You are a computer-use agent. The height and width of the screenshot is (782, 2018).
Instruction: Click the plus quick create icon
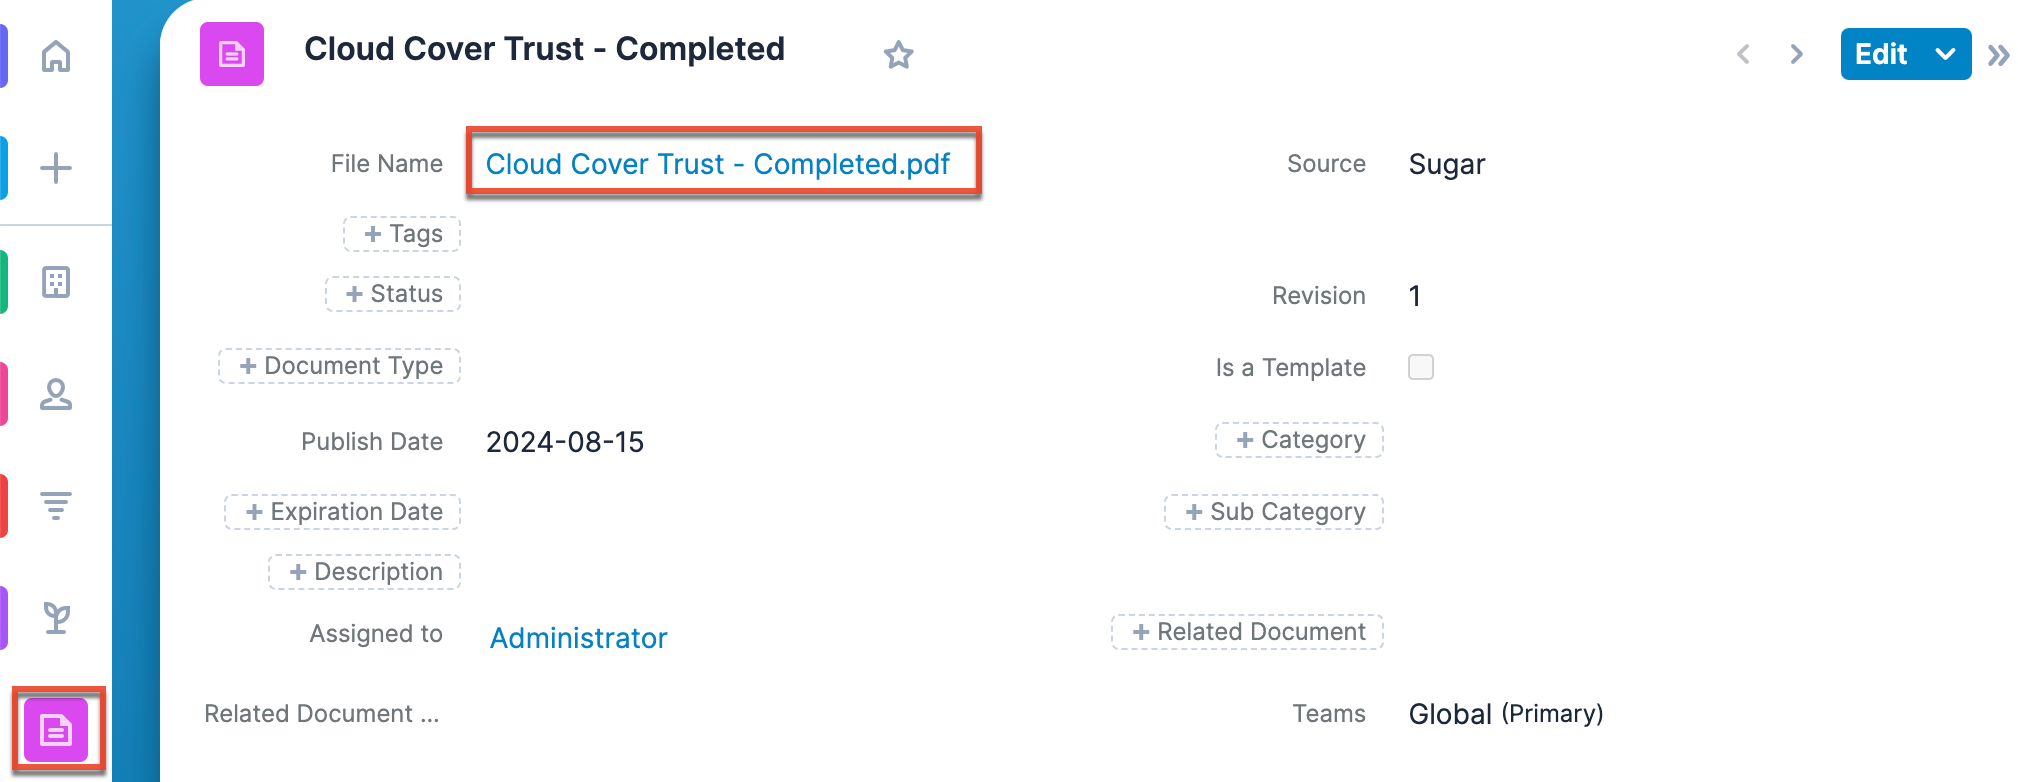click(56, 167)
